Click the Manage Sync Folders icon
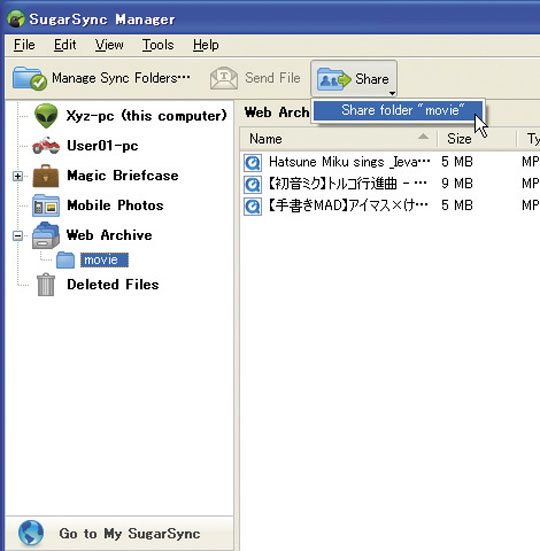 (30, 78)
